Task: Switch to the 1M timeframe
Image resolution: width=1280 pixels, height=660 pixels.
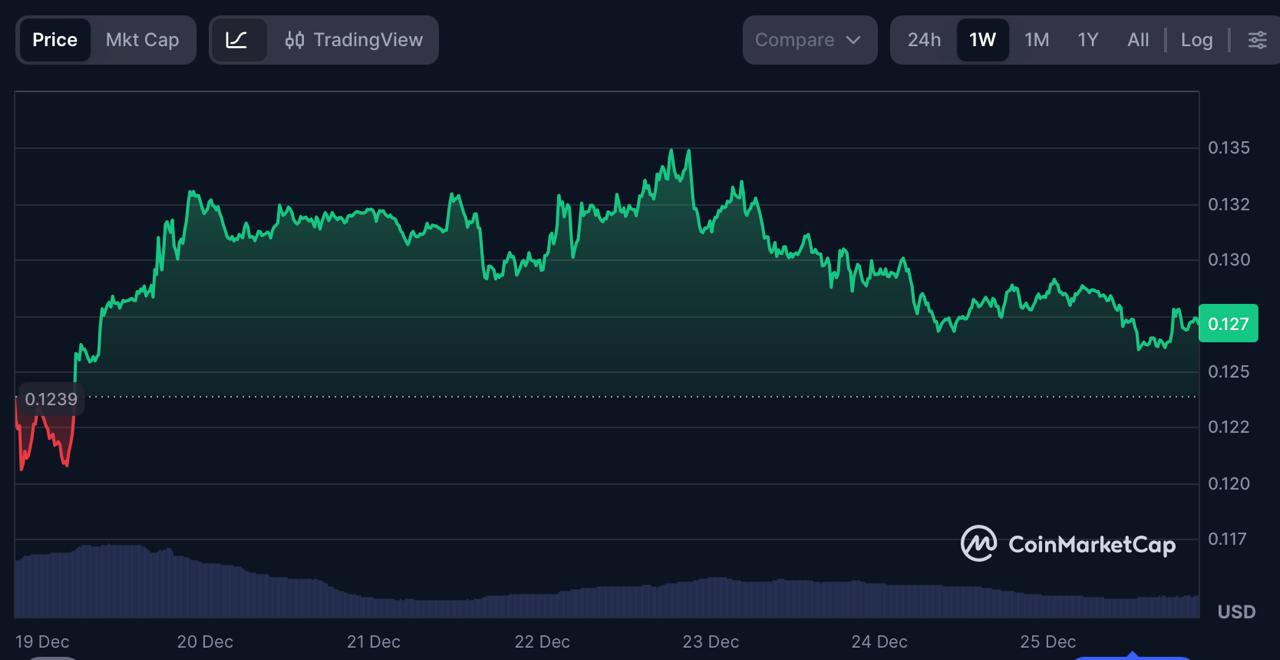Action: 1036,40
